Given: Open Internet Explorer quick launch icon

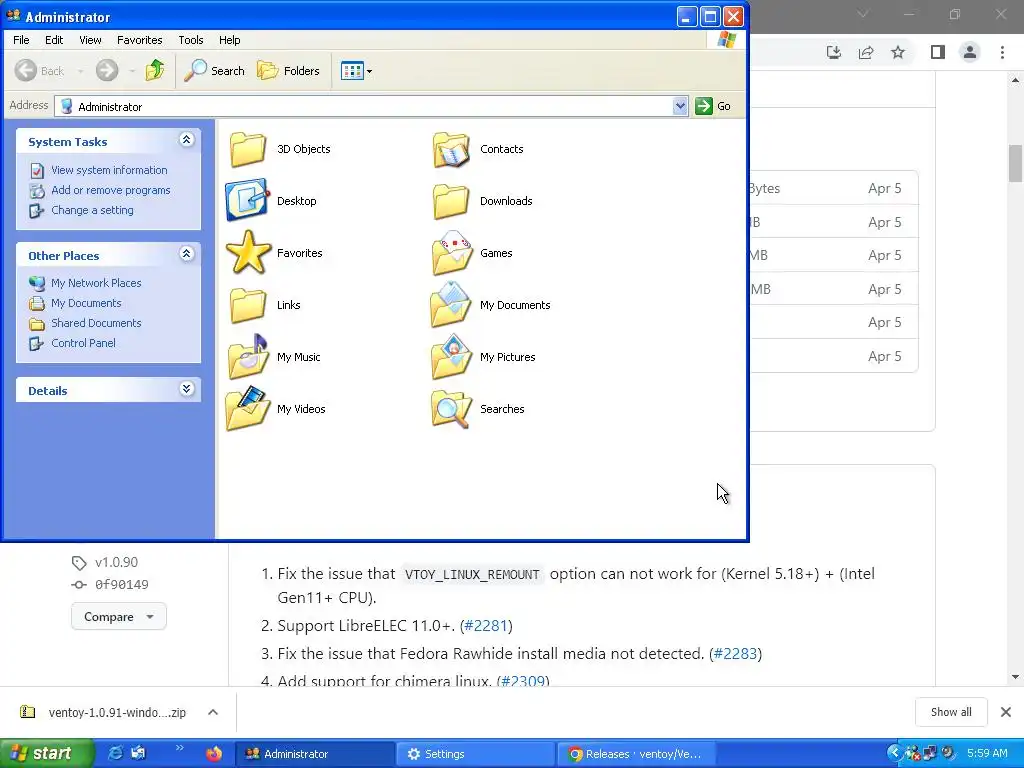Looking at the screenshot, I should coord(115,754).
